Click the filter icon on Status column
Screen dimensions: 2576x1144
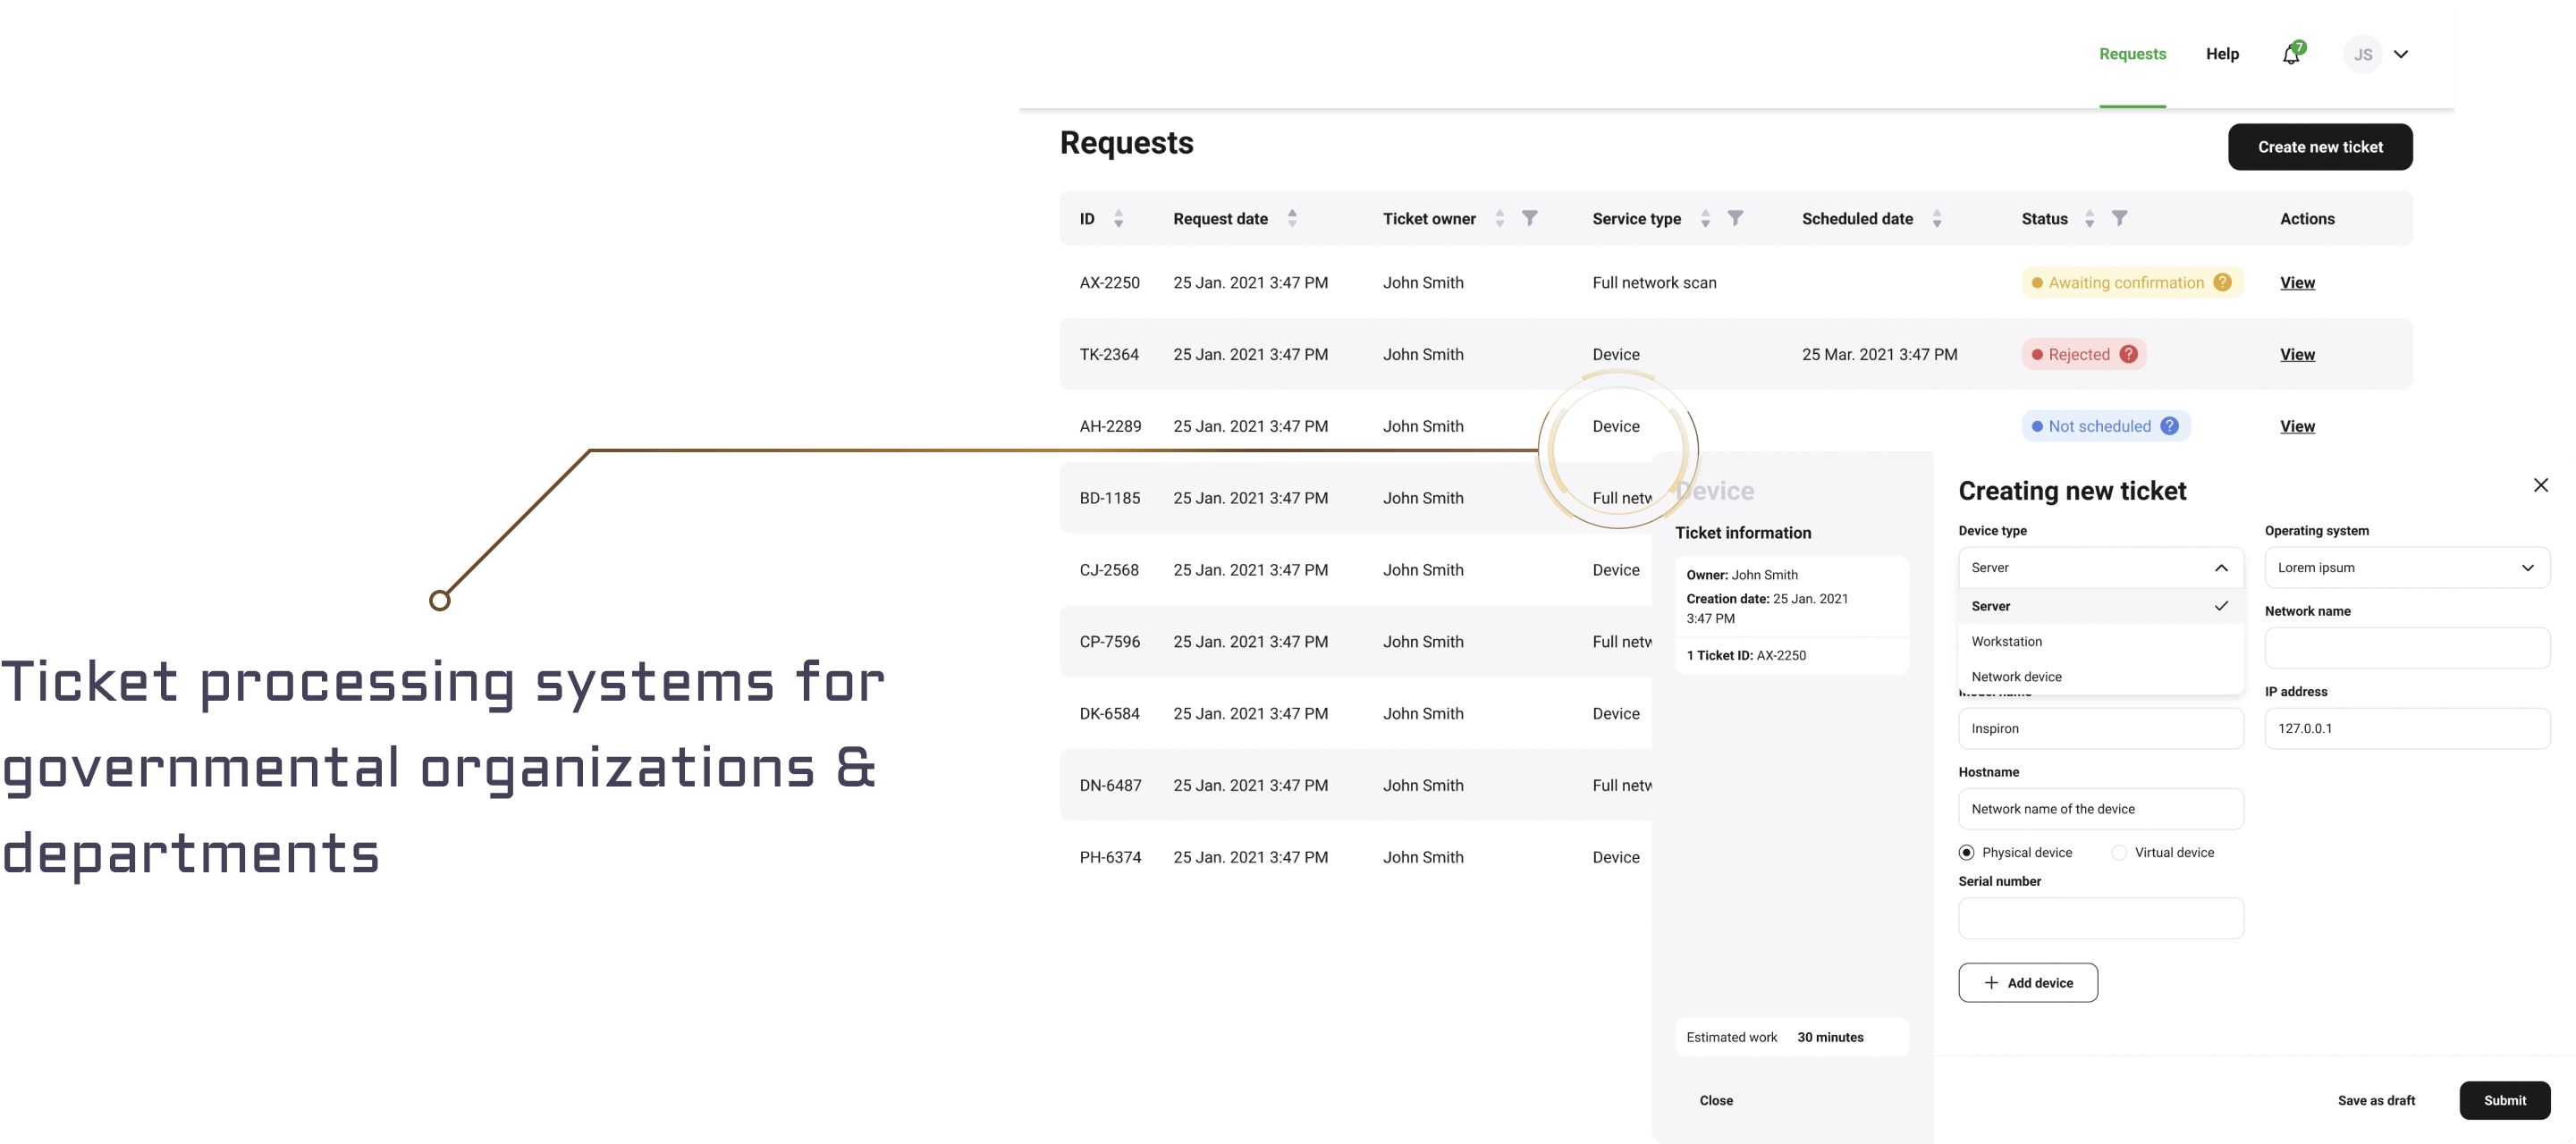tap(2119, 216)
